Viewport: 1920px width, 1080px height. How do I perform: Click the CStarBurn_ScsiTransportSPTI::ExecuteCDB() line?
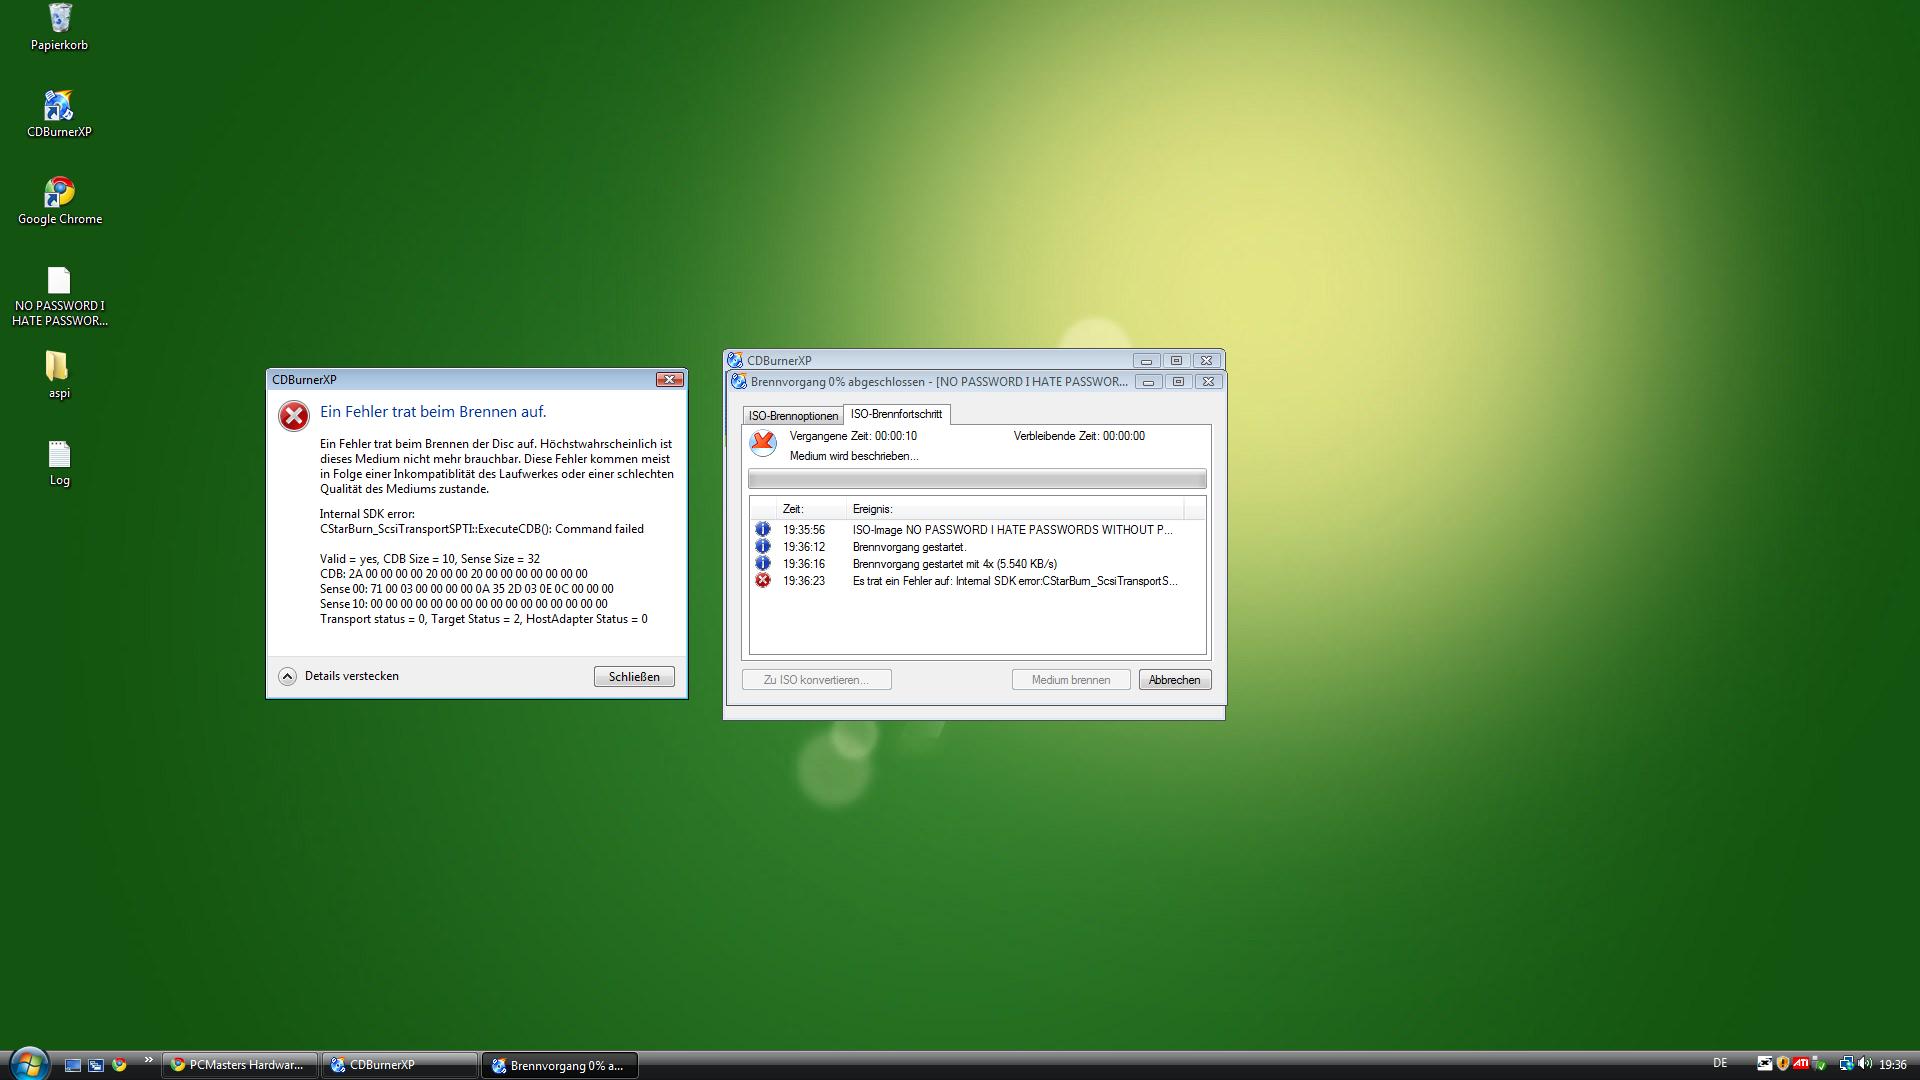click(x=482, y=529)
